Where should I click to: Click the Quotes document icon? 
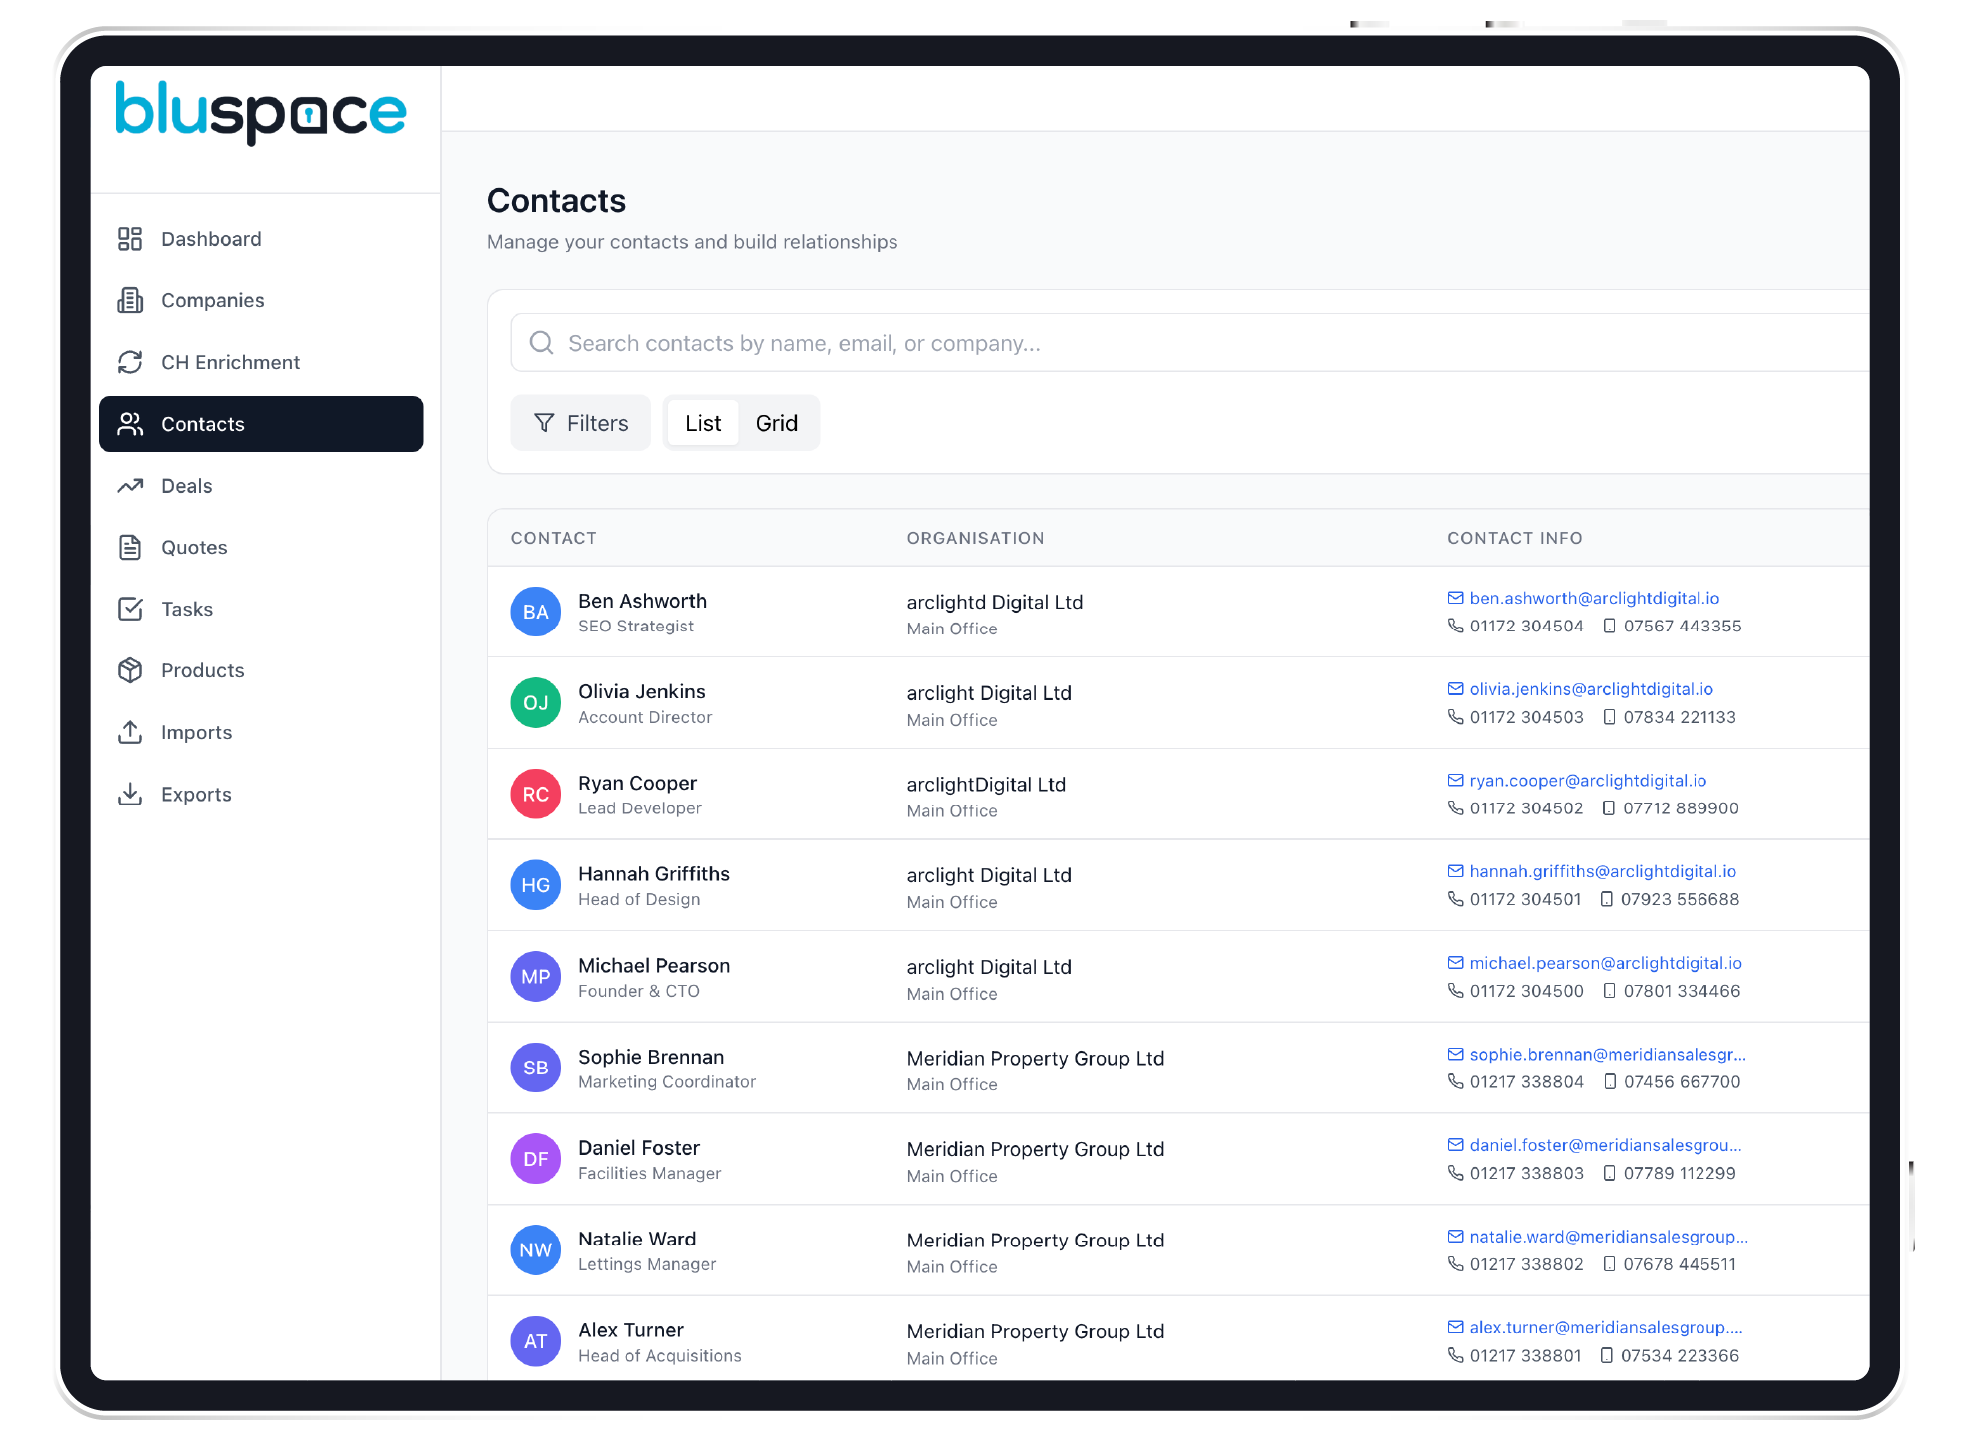point(131,547)
